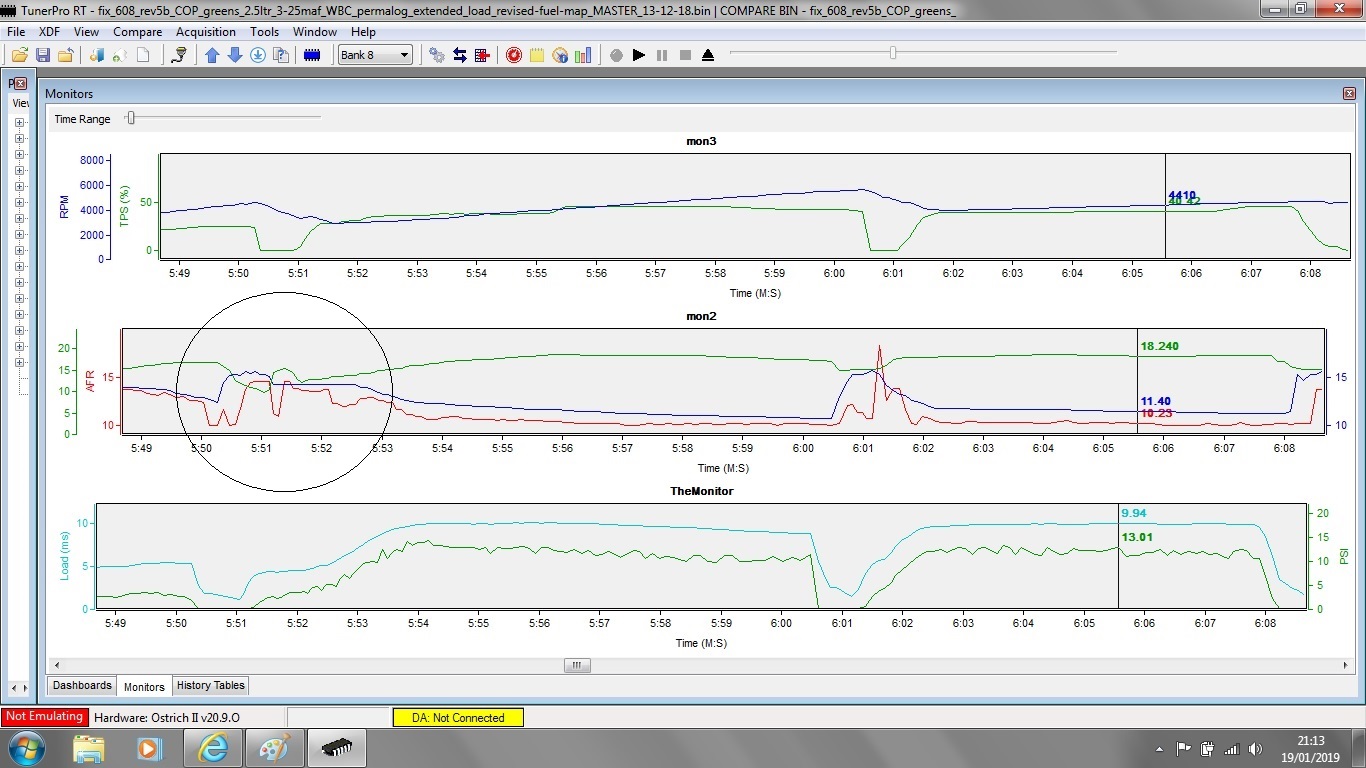This screenshot has height=768, width=1366.
Task: Click the TheMonitor chart title
Action: [701, 491]
